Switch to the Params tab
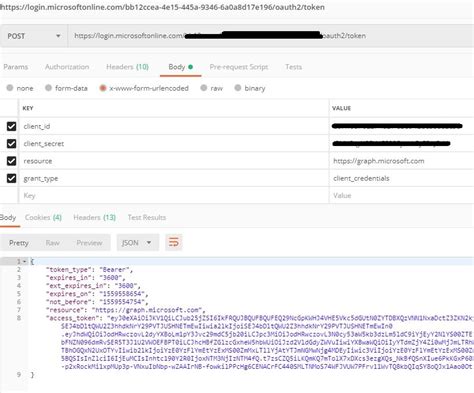Screen dimensions: 474x393 pos(16,67)
